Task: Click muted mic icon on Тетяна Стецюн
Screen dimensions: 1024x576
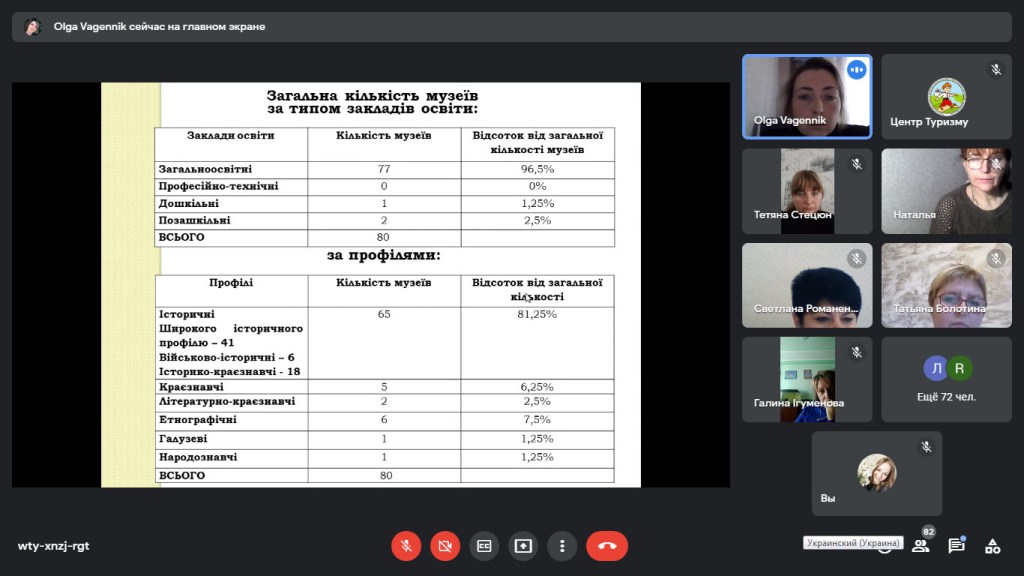Action: coord(856,164)
